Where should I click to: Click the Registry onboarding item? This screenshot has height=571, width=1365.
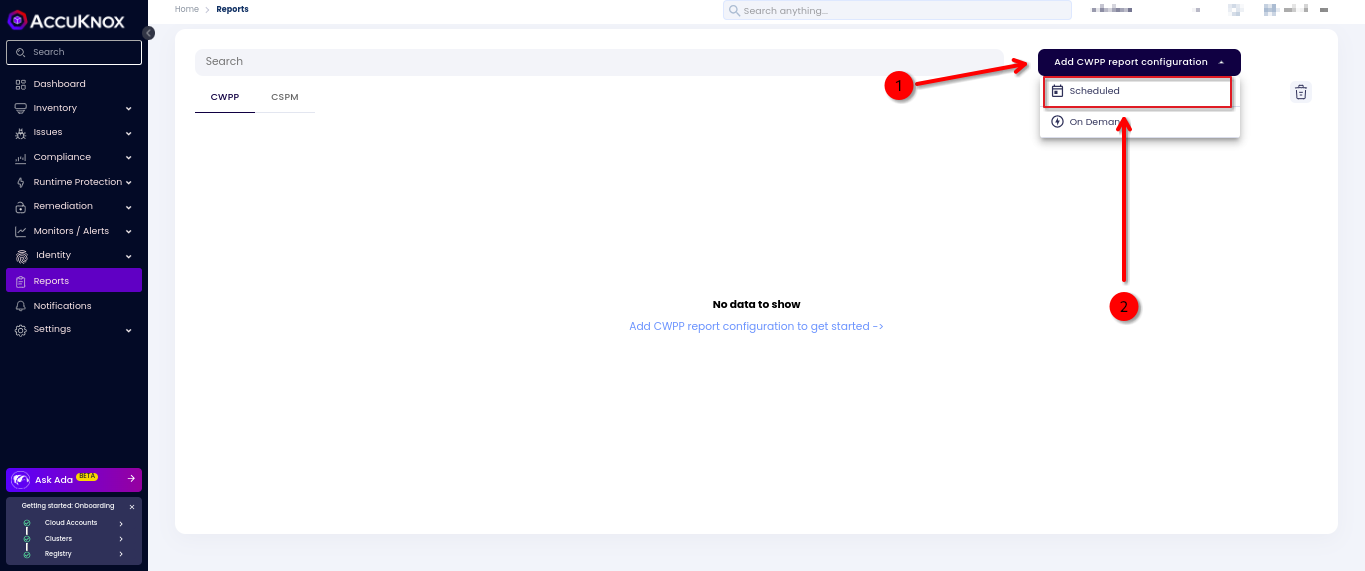click(74, 554)
